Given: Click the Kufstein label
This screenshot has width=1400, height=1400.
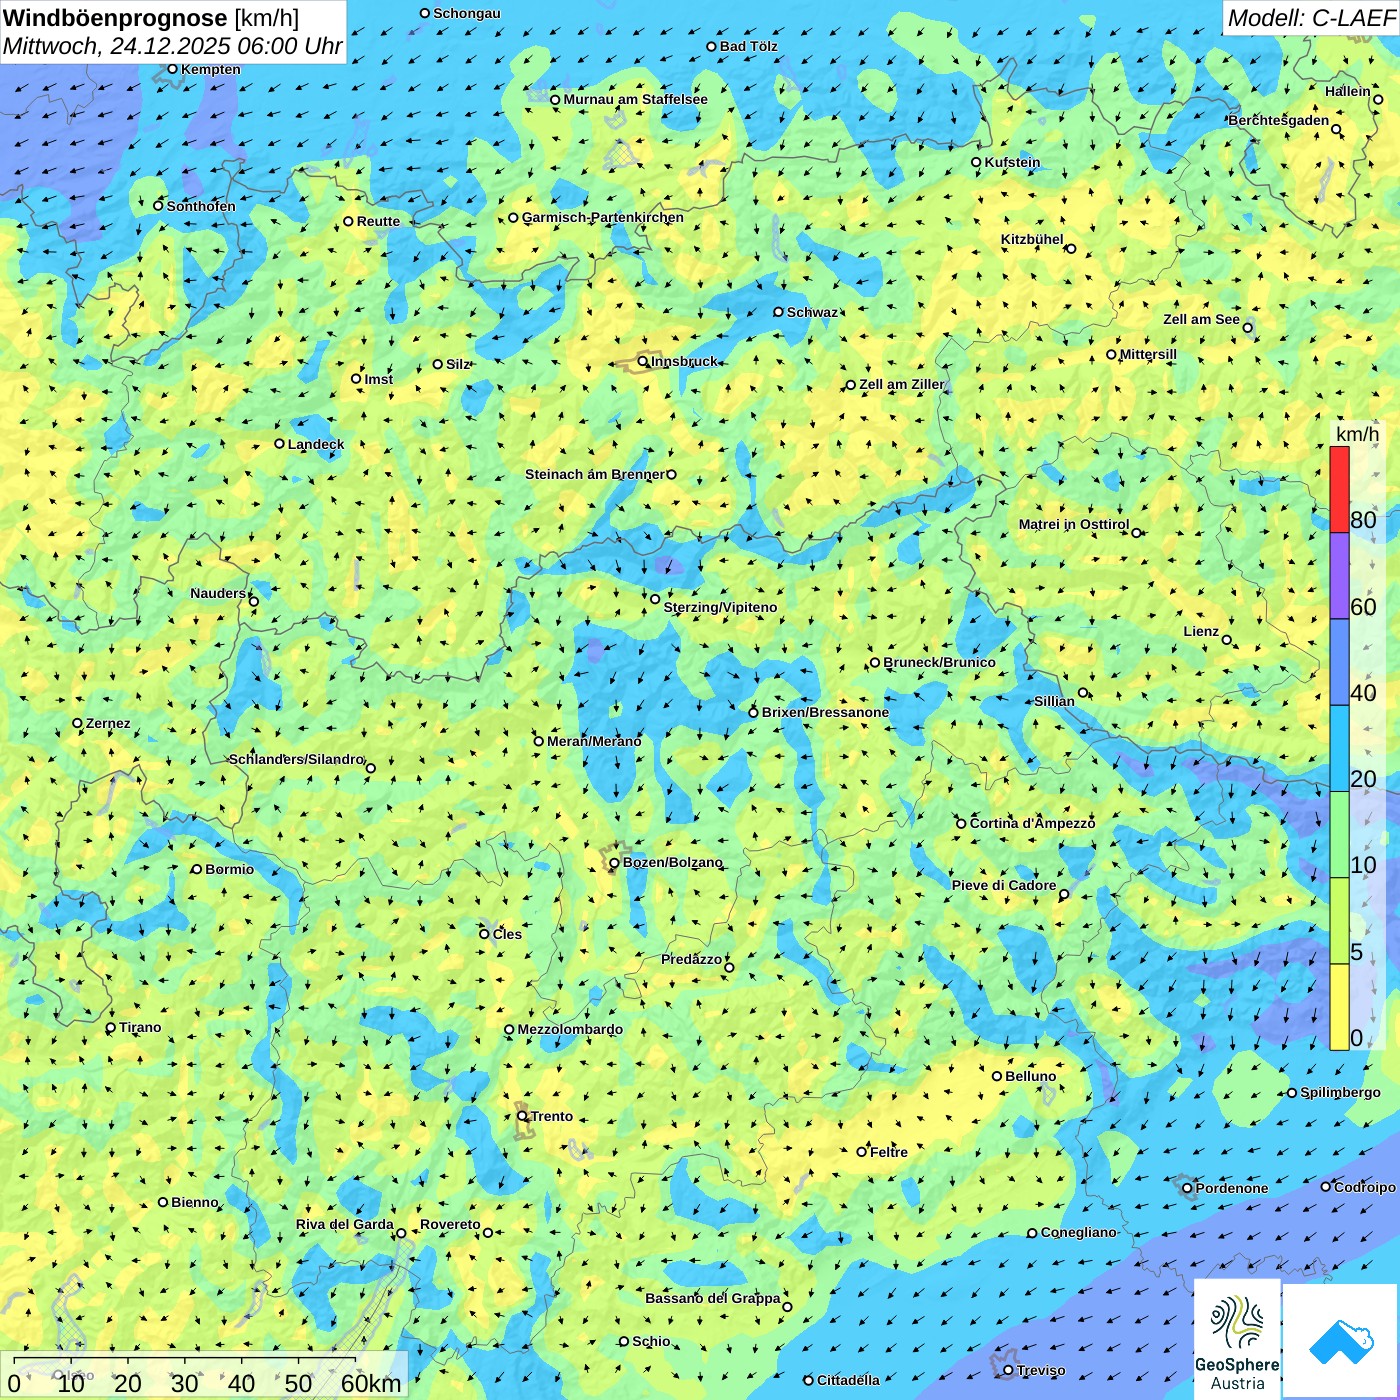Looking at the screenshot, I should click(1012, 162).
